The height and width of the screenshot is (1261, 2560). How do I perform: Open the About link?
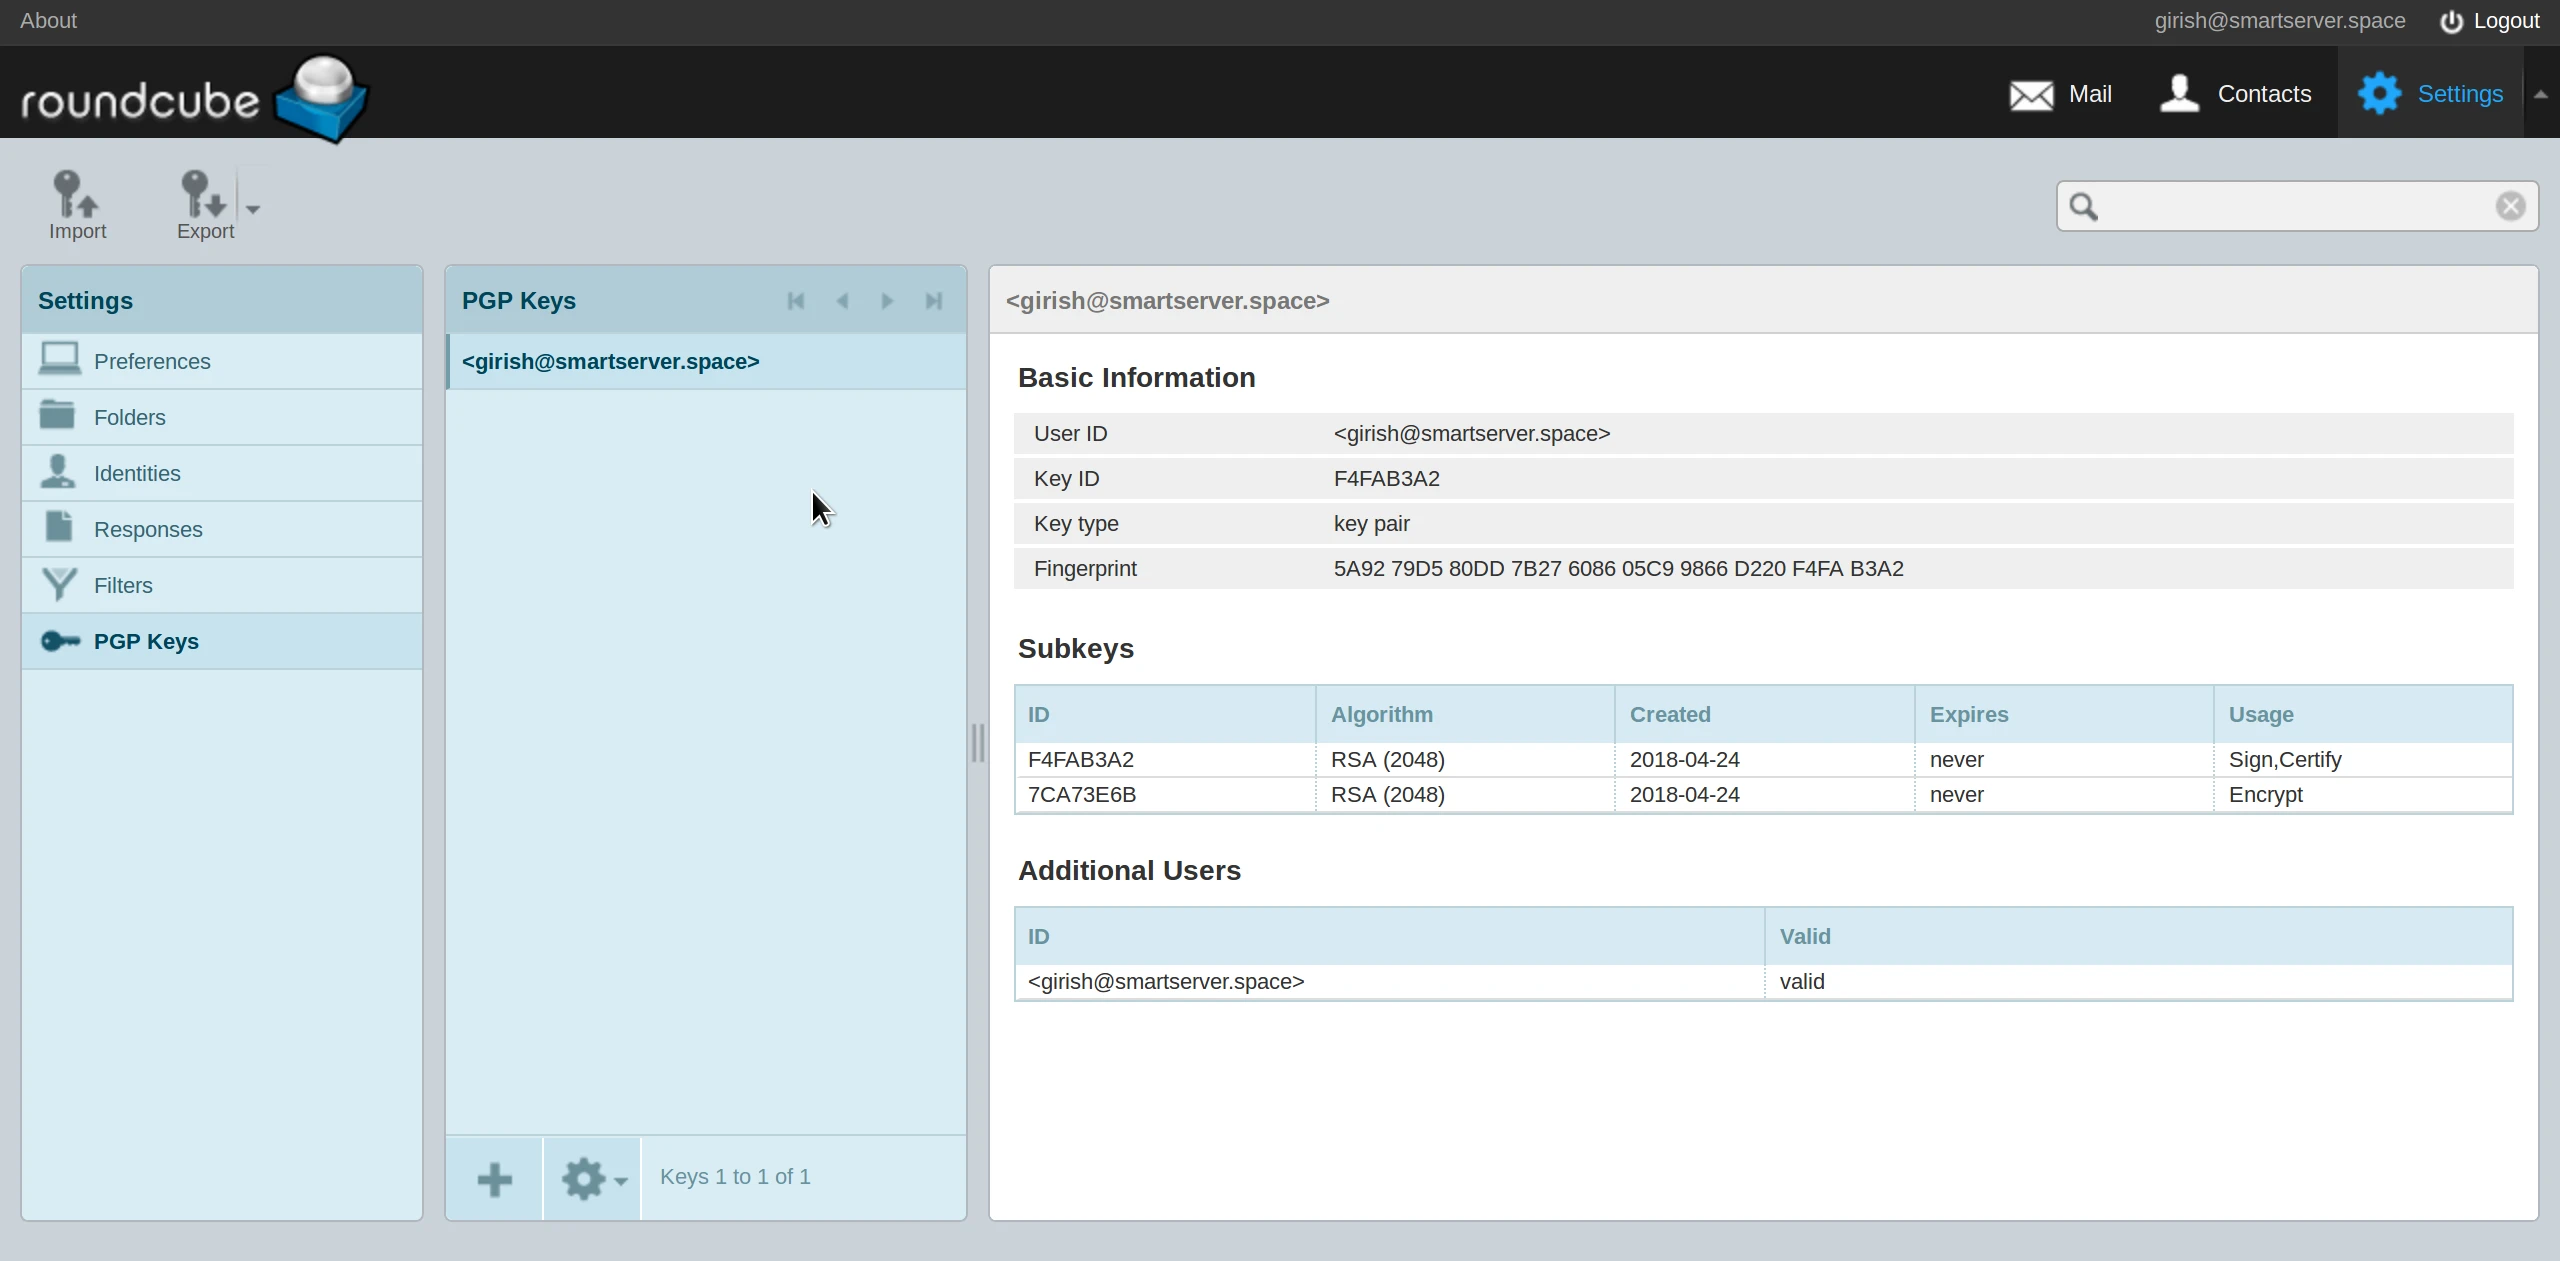tap(48, 21)
